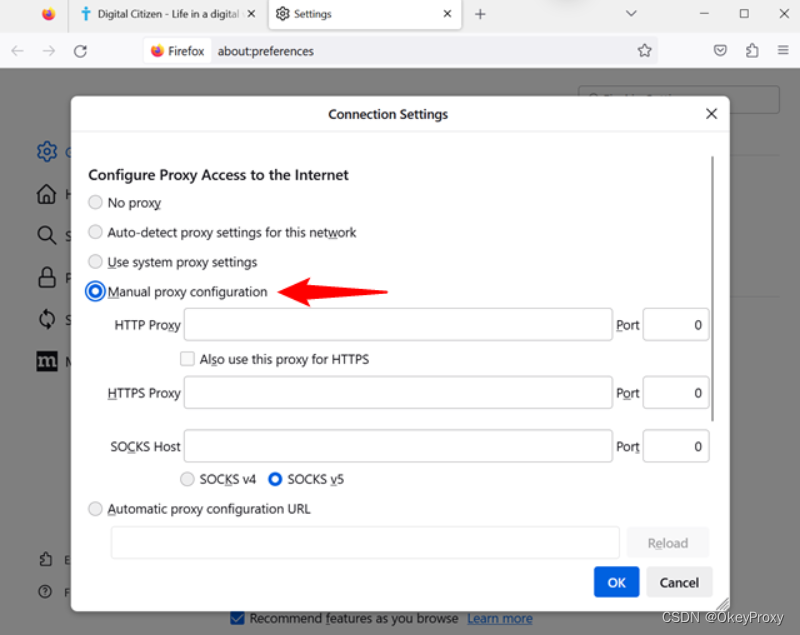Open the Extensions puzzle-piece icon
This screenshot has height=635, width=800.
752,49
